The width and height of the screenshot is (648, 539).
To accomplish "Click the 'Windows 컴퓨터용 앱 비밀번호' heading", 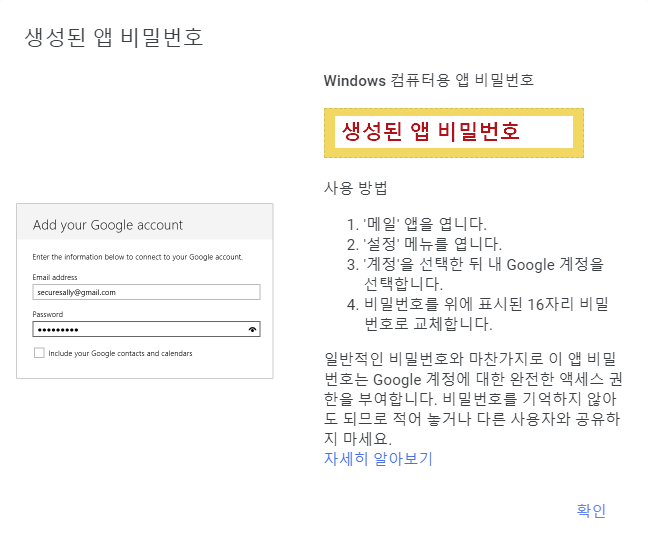I will (429, 80).
